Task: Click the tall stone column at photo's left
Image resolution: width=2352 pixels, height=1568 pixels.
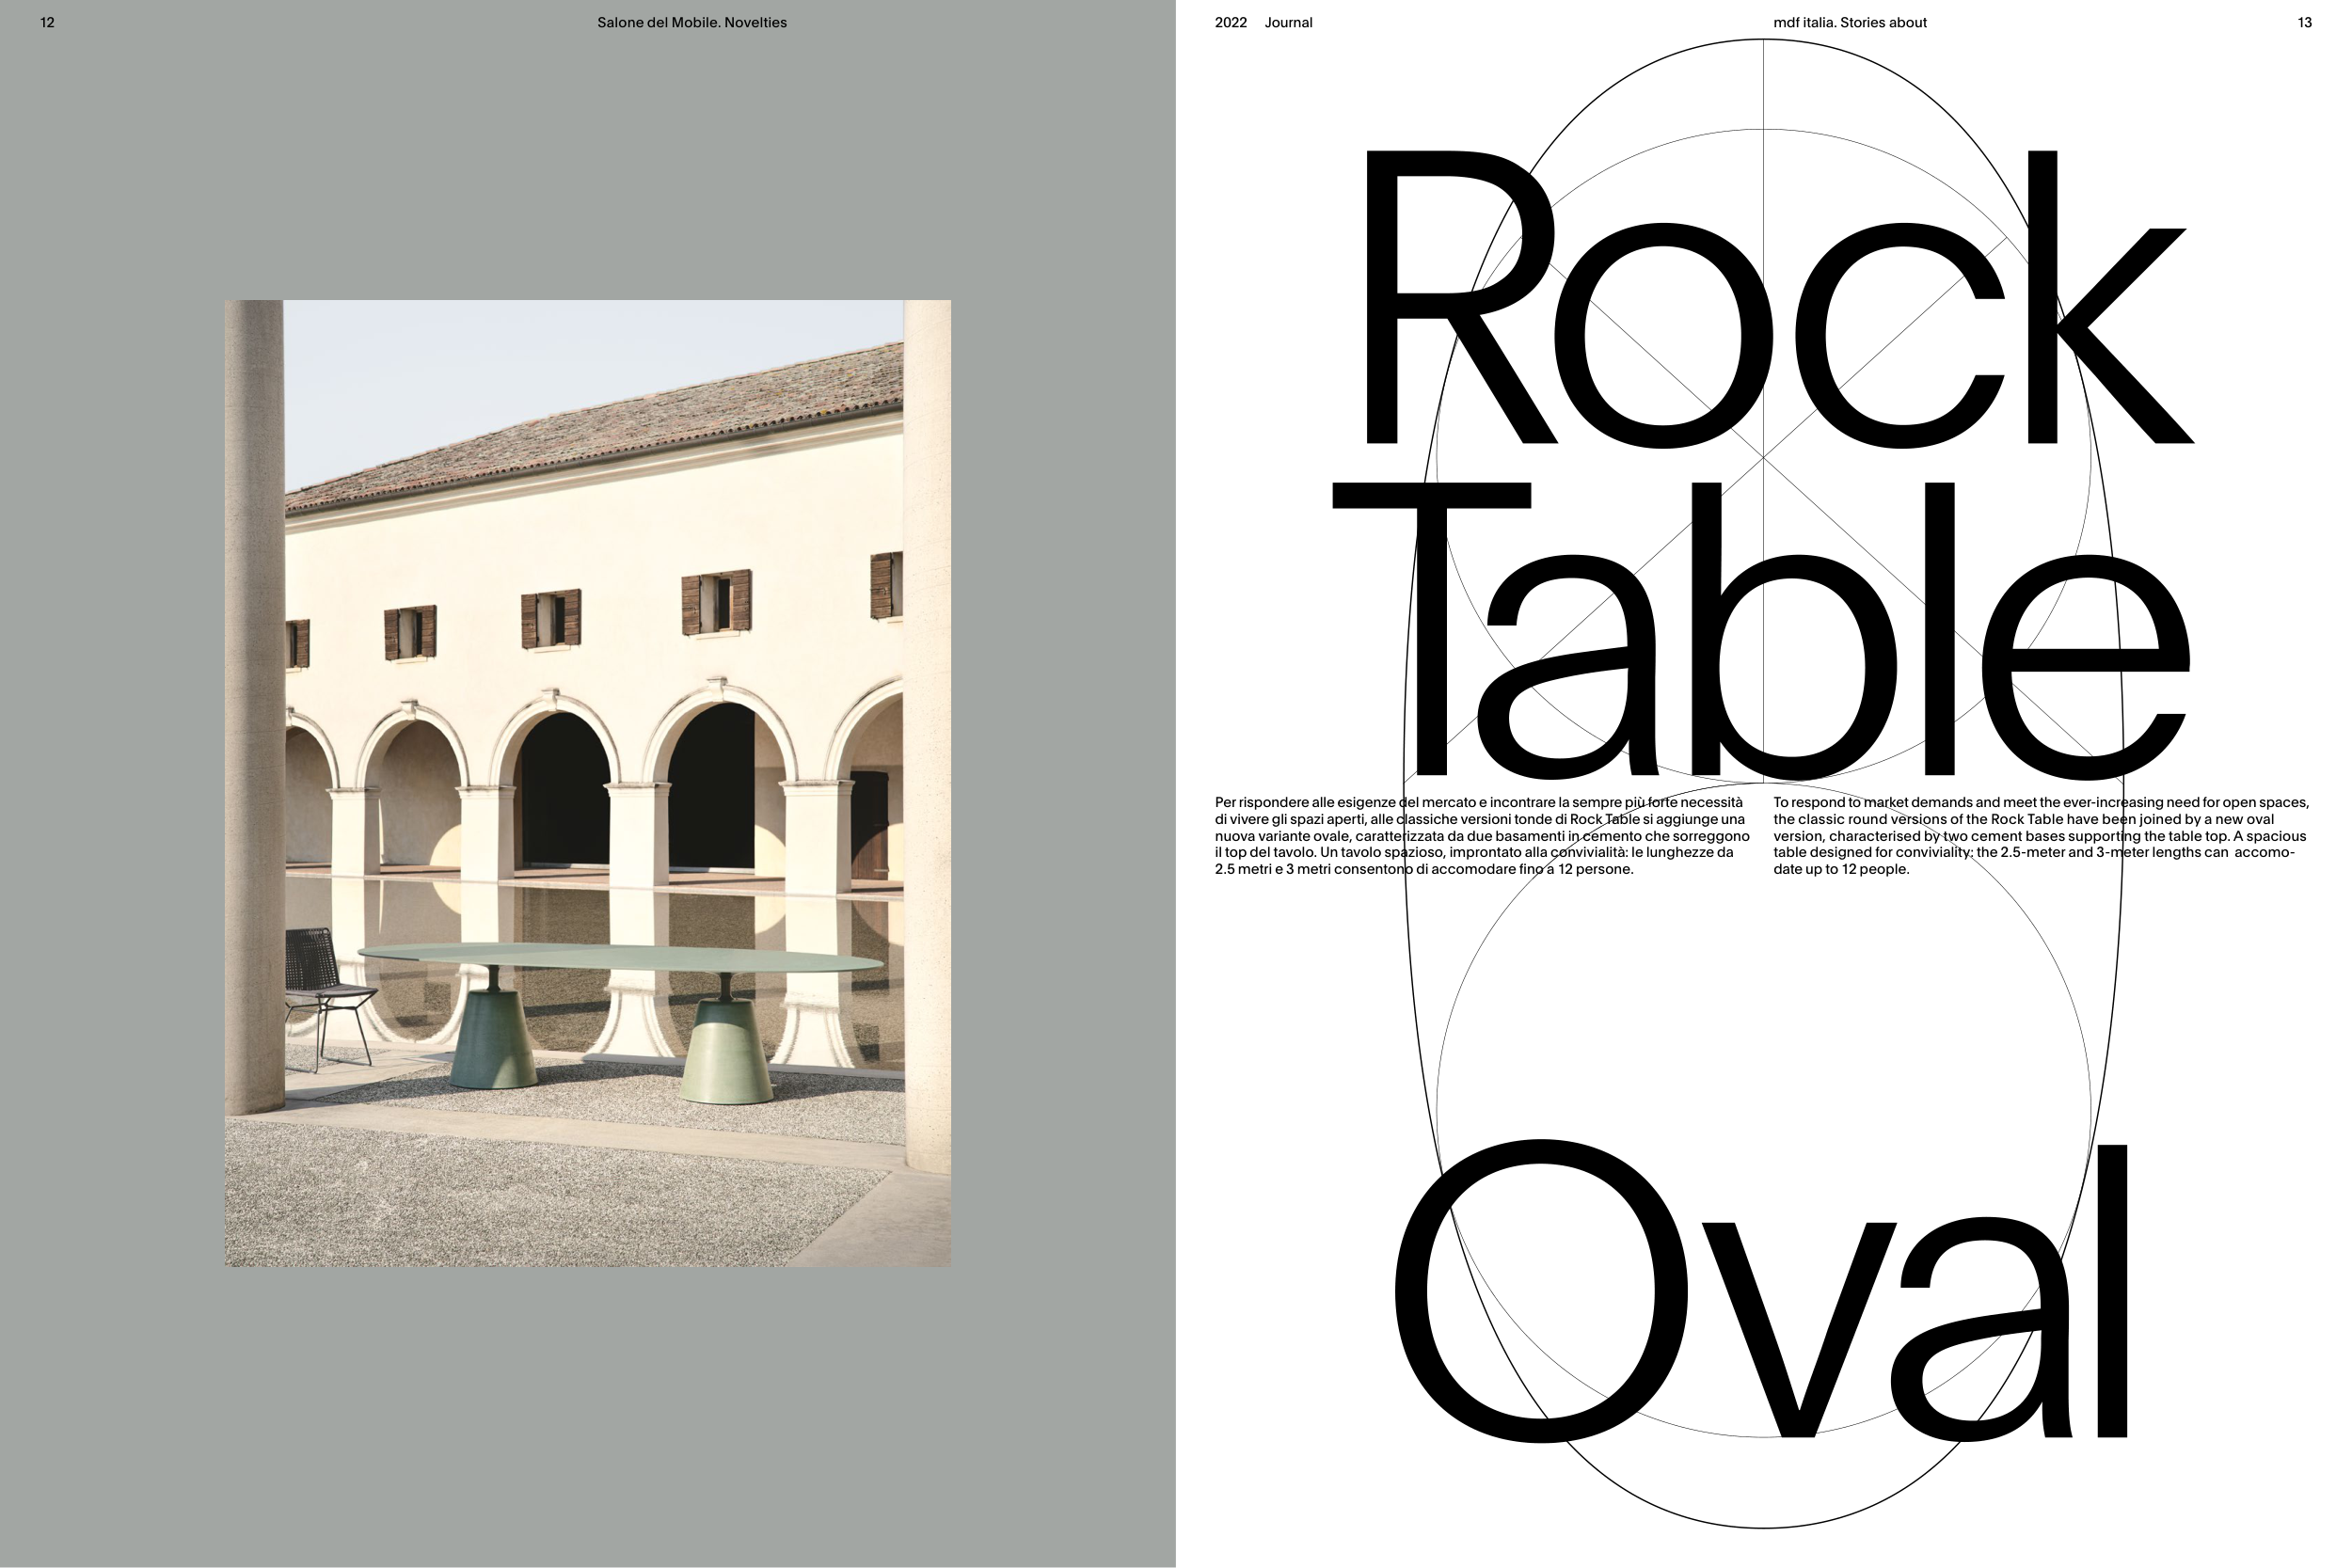Action: [x=254, y=700]
